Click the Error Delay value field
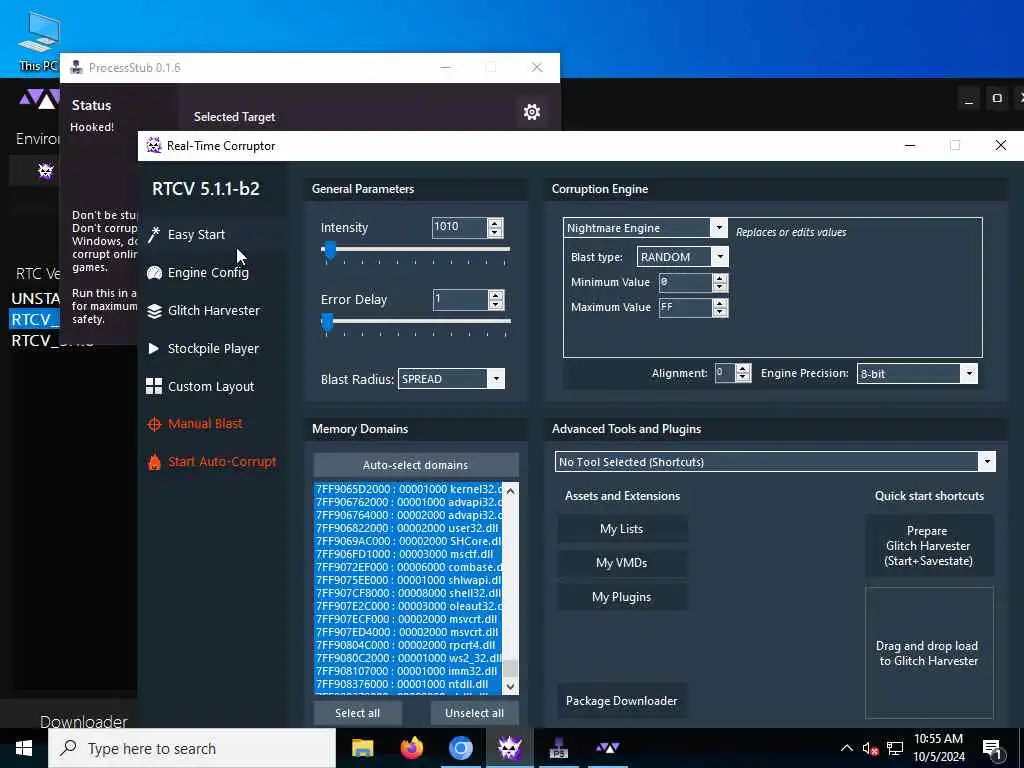Image resolution: width=1024 pixels, height=768 pixels. point(460,300)
